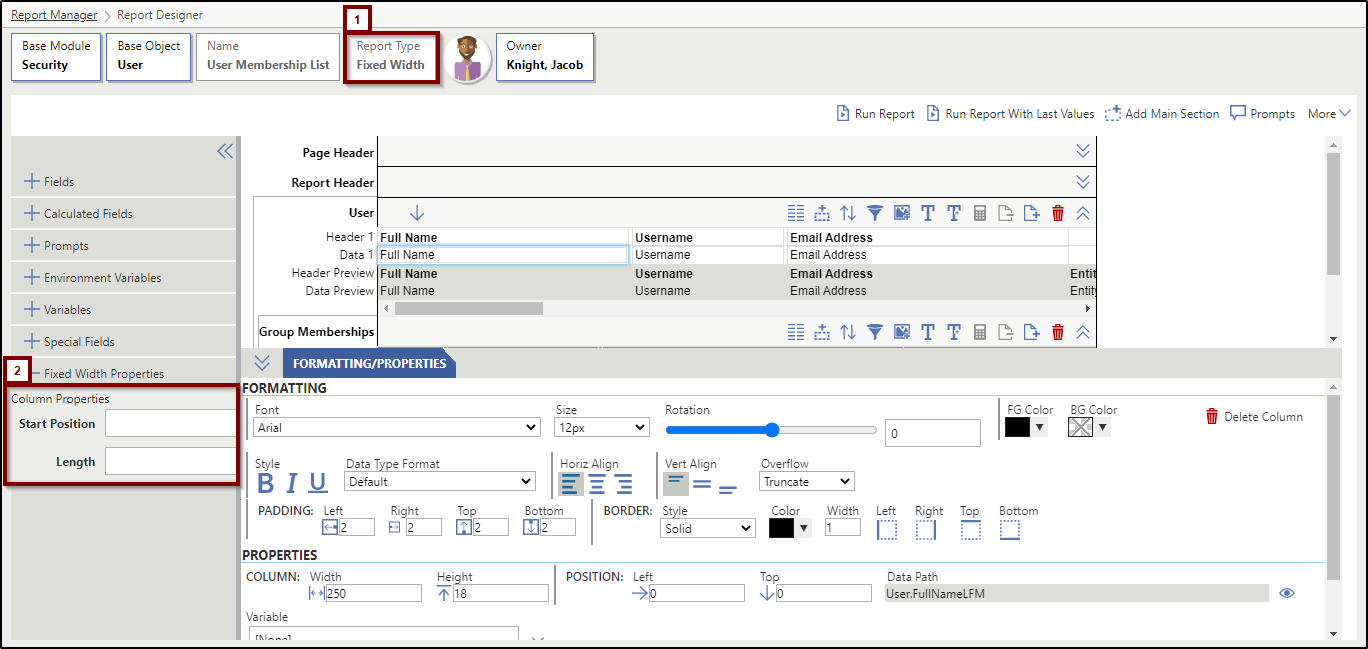This screenshot has height=649, width=1368.
Task: Open the Overflow dropdown showing Truncate
Action: [x=807, y=482]
